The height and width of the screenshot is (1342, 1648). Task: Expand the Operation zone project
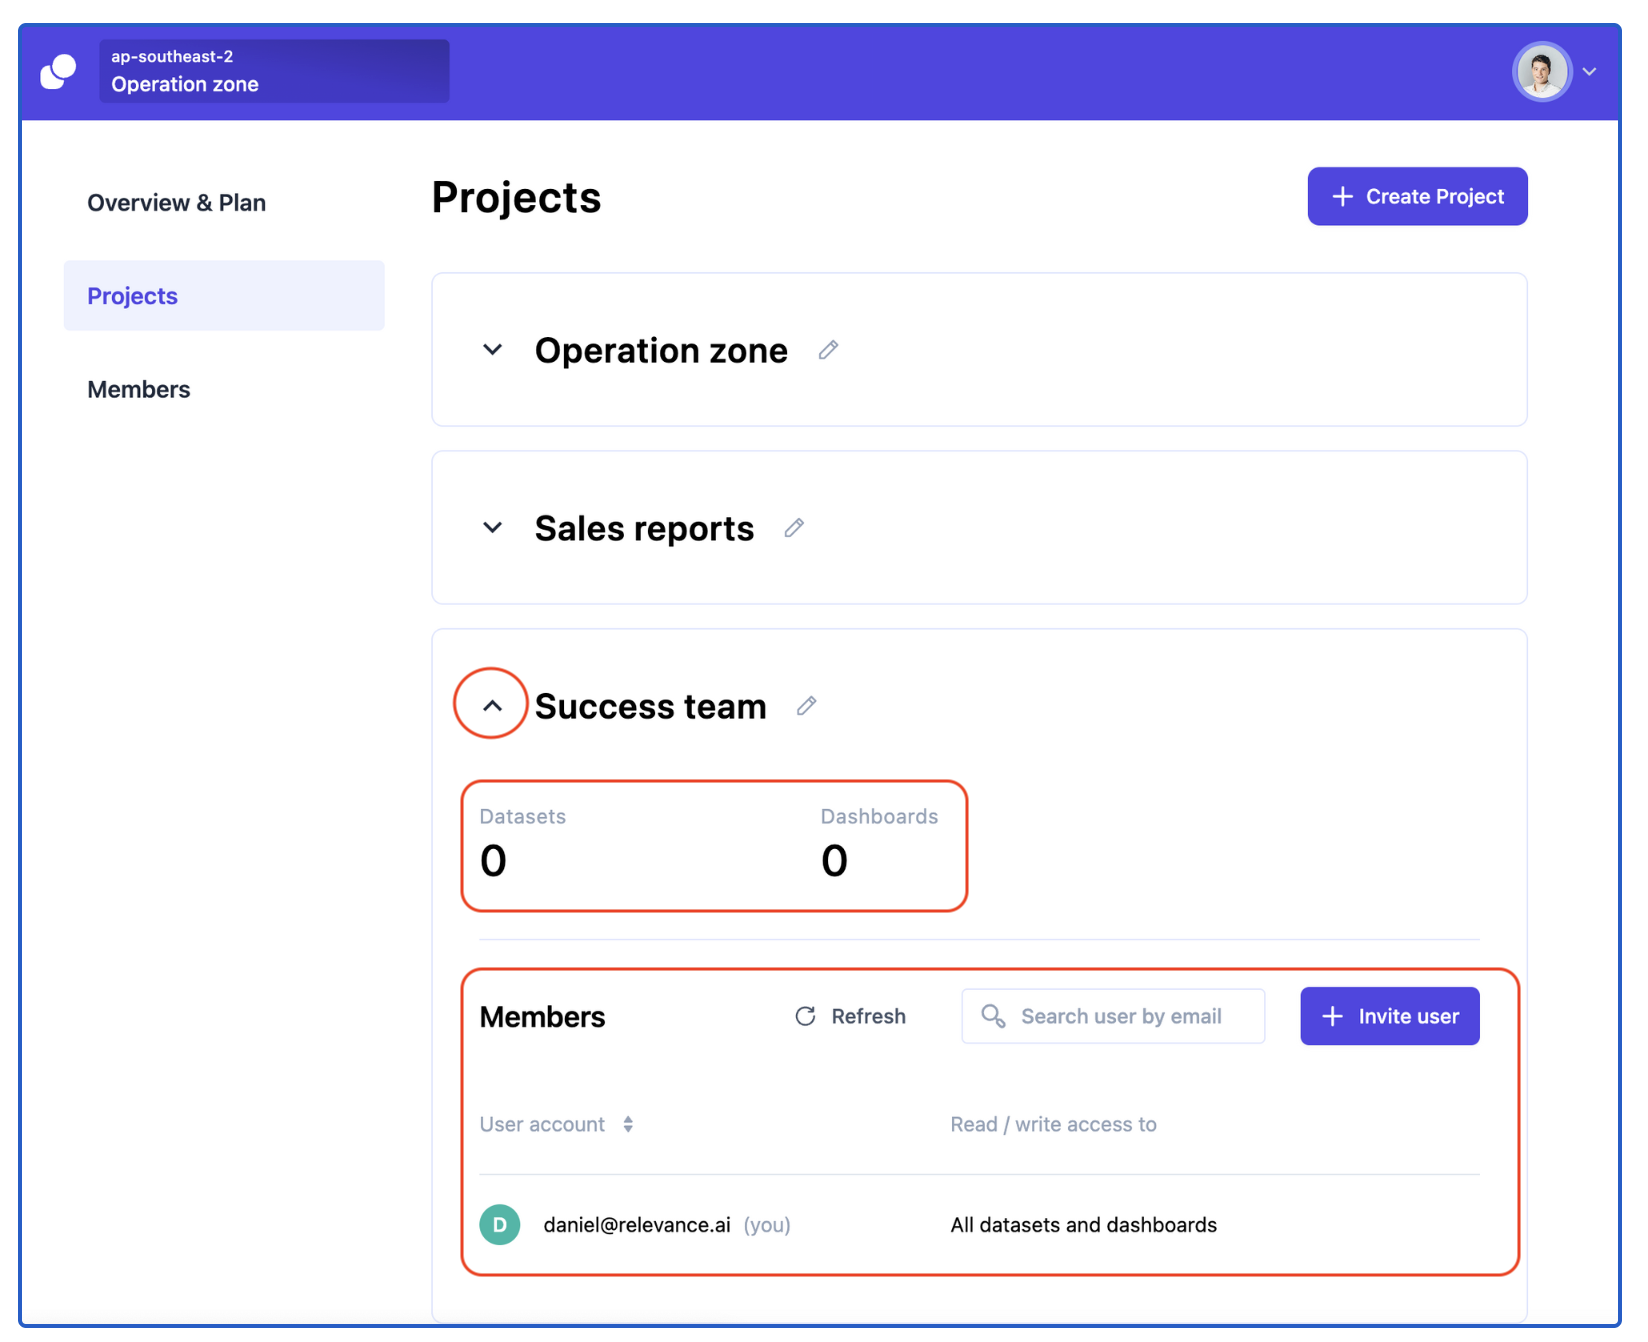[x=492, y=350]
